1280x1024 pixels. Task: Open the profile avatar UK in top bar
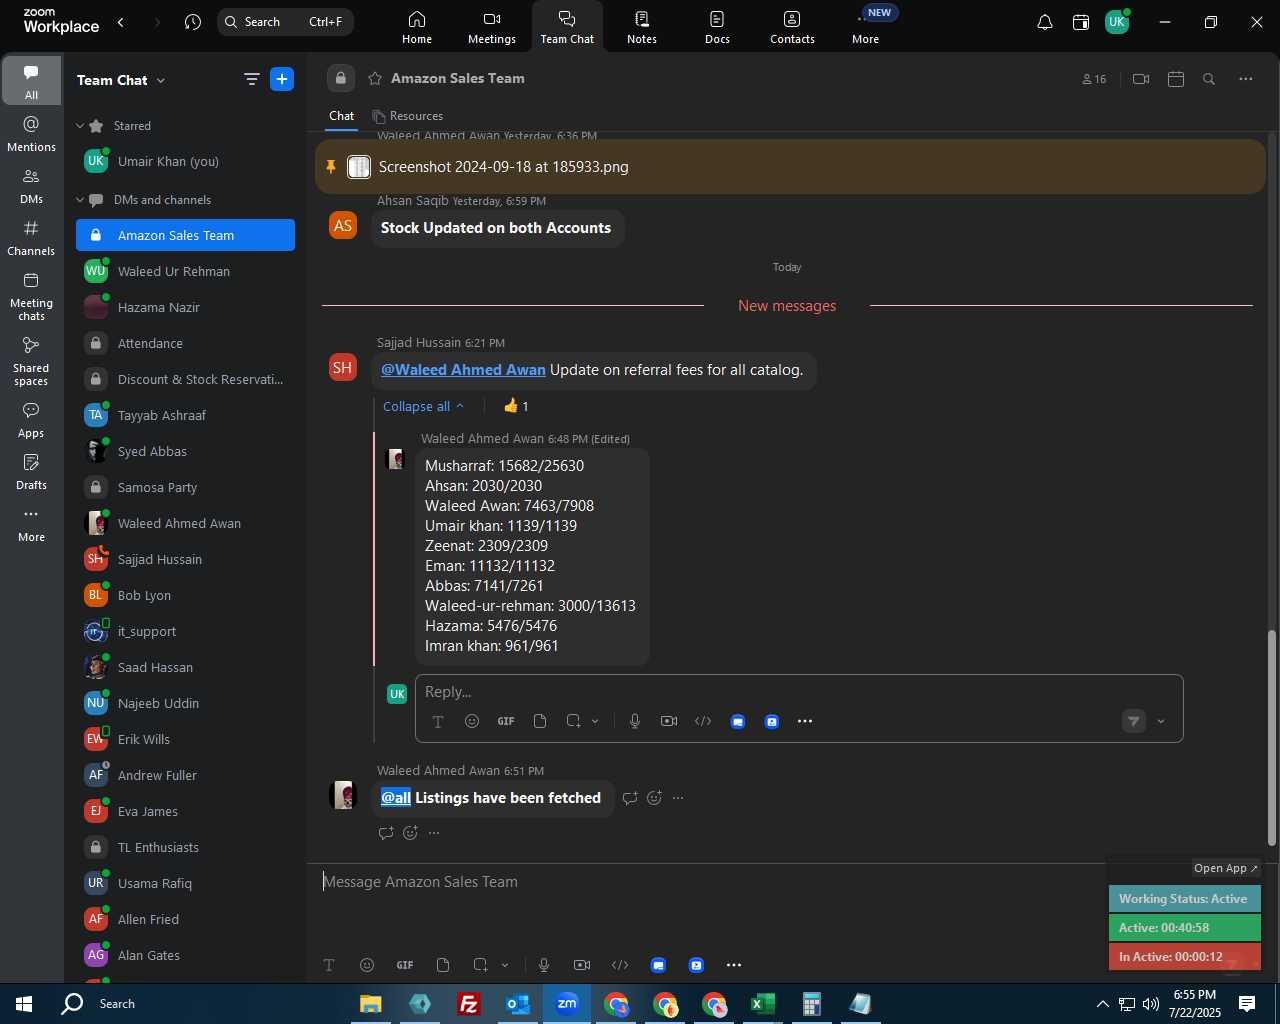pos(1117,22)
